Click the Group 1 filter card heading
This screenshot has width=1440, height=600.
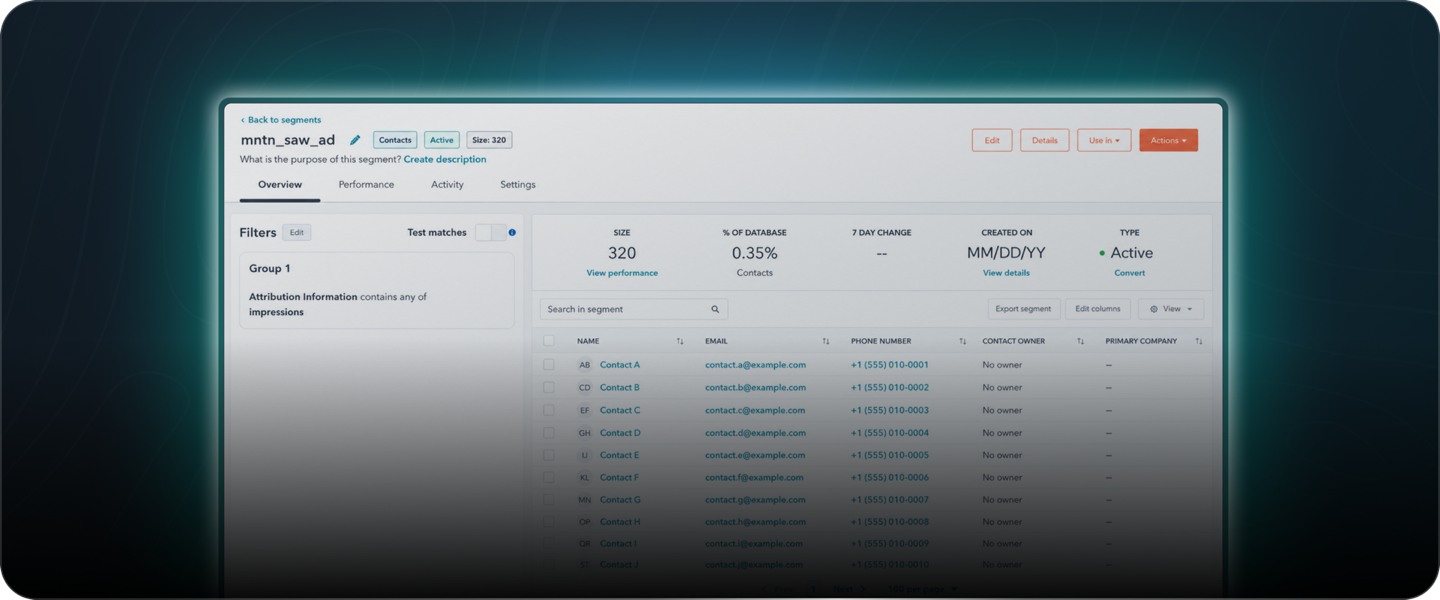(270, 268)
